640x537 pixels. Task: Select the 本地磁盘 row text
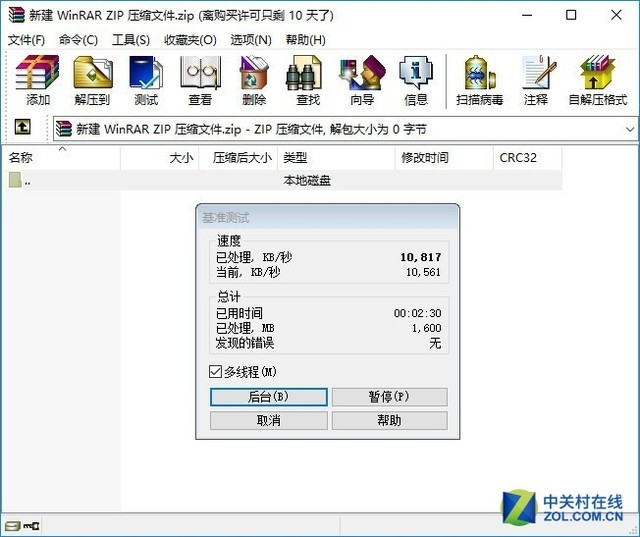307,180
